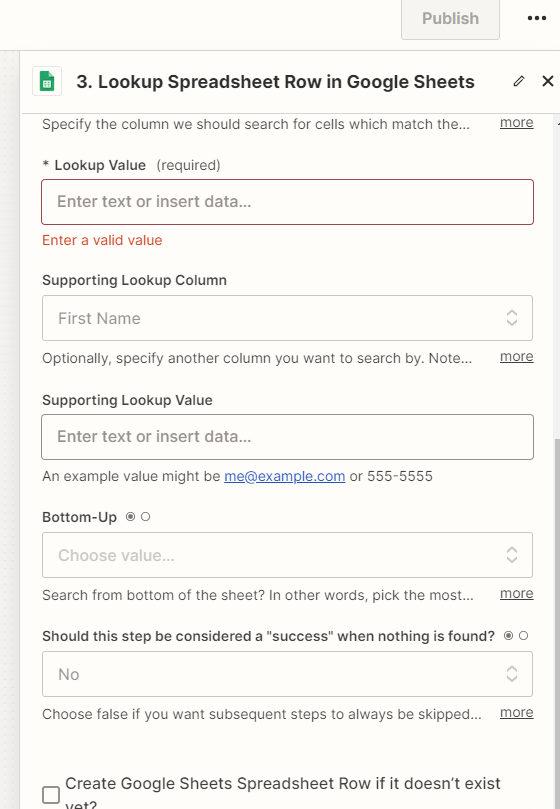Select second radio beside success question
Image resolution: width=560 pixels, height=809 pixels.
click(523, 636)
